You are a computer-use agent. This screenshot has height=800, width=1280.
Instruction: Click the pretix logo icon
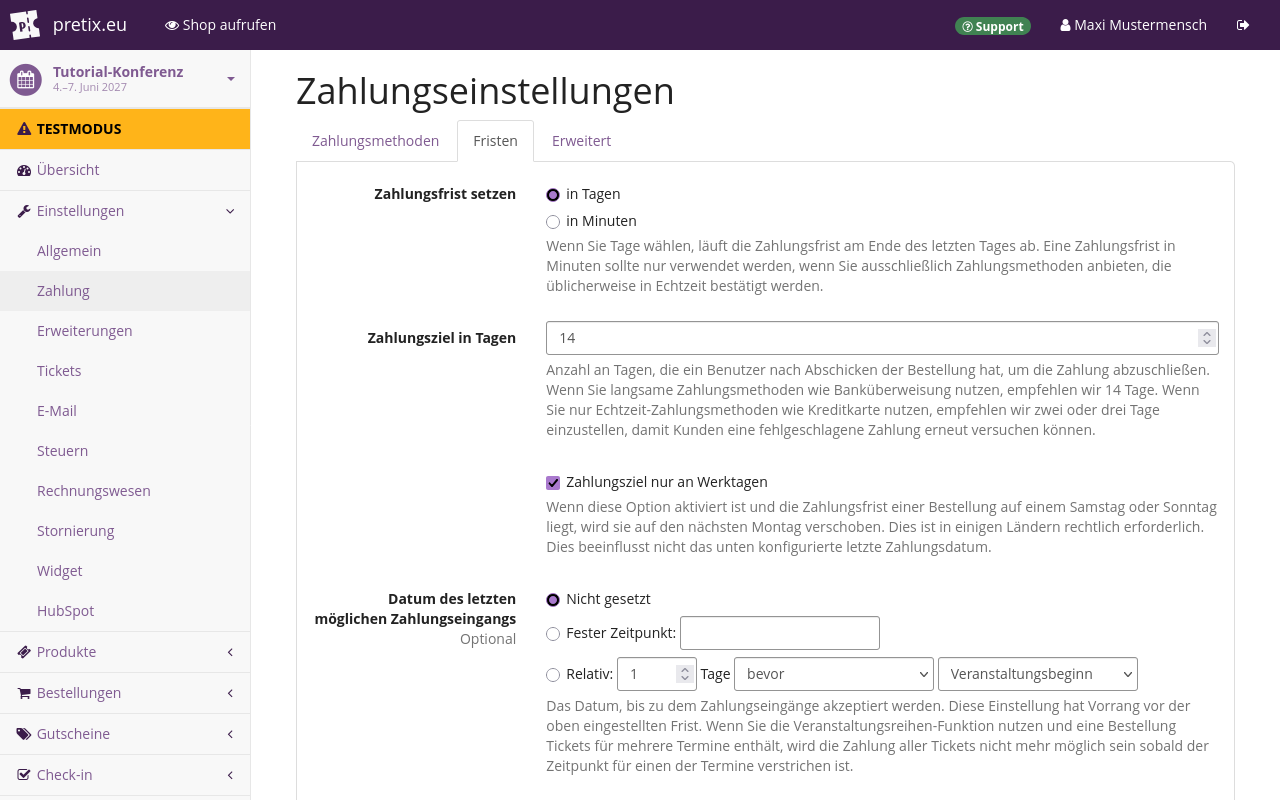(x=25, y=25)
